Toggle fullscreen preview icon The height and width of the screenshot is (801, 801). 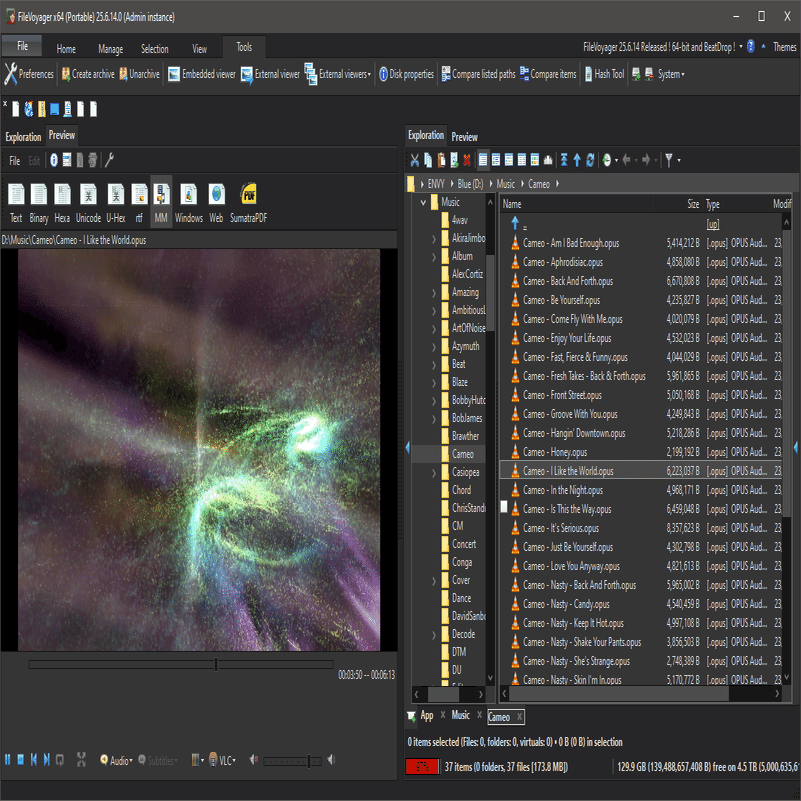81,760
